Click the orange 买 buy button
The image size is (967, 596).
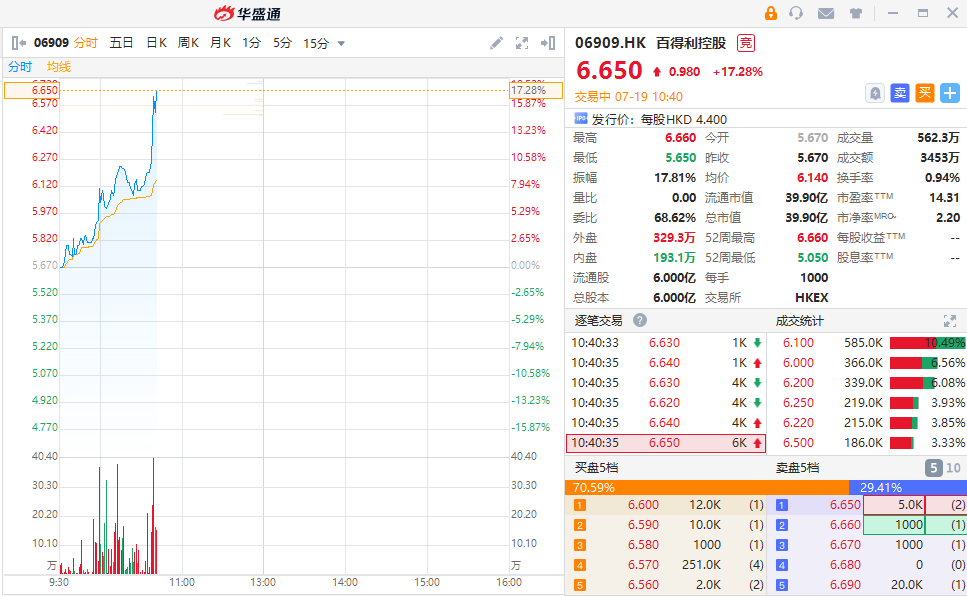(924, 93)
